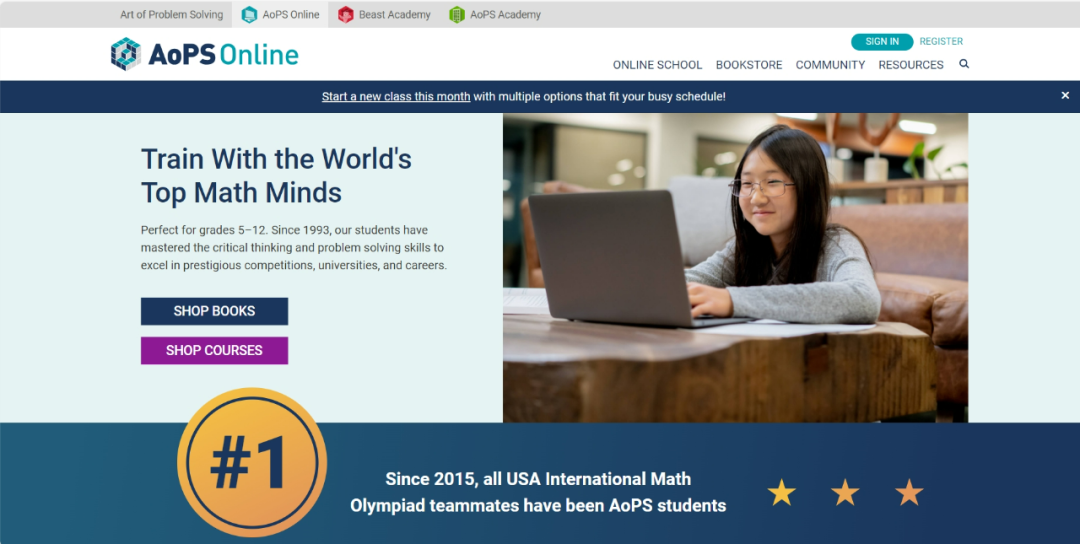Click the teal AoPS Online tab icon
1080x544 pixels.
pos(250,15)
